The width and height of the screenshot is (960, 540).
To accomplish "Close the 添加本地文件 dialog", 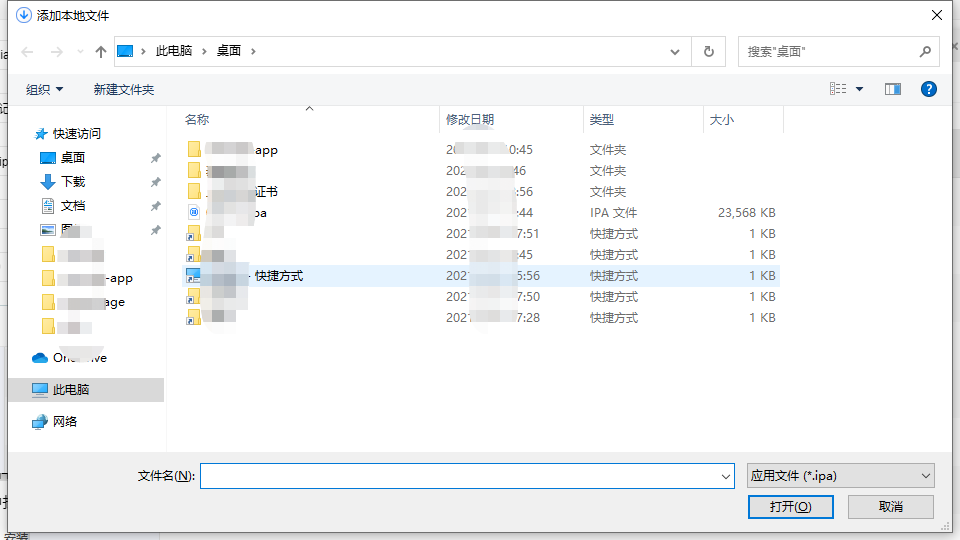I will coord(937,15).
